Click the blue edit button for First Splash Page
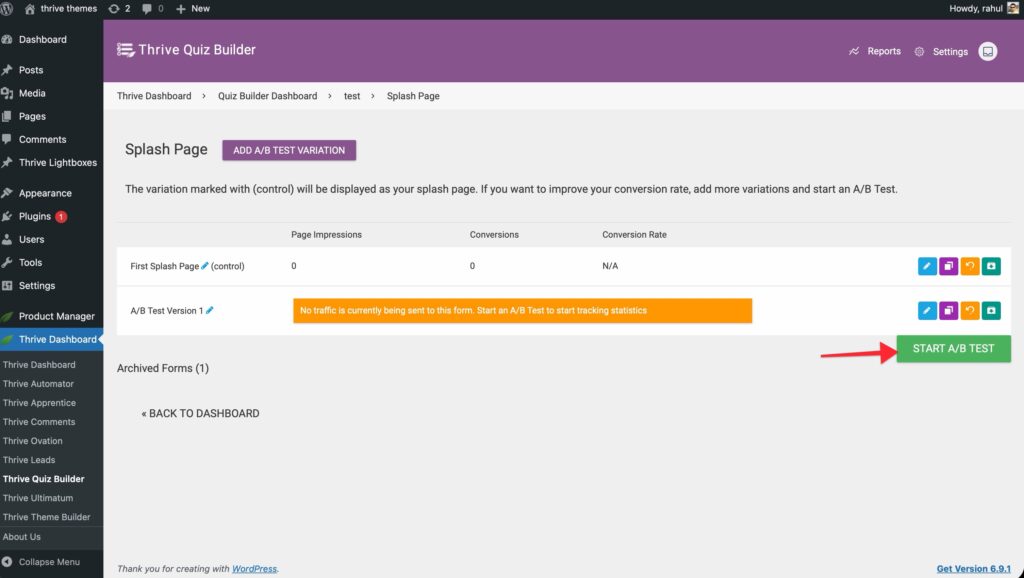1024x578 pixels. coord(927,266)
